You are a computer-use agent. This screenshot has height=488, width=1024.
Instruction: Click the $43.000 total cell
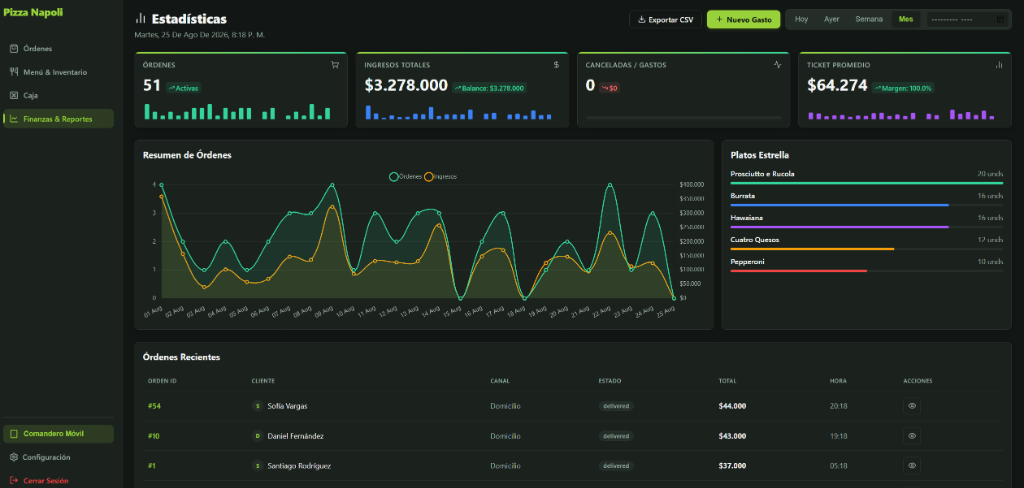click(x=732, y=436)
